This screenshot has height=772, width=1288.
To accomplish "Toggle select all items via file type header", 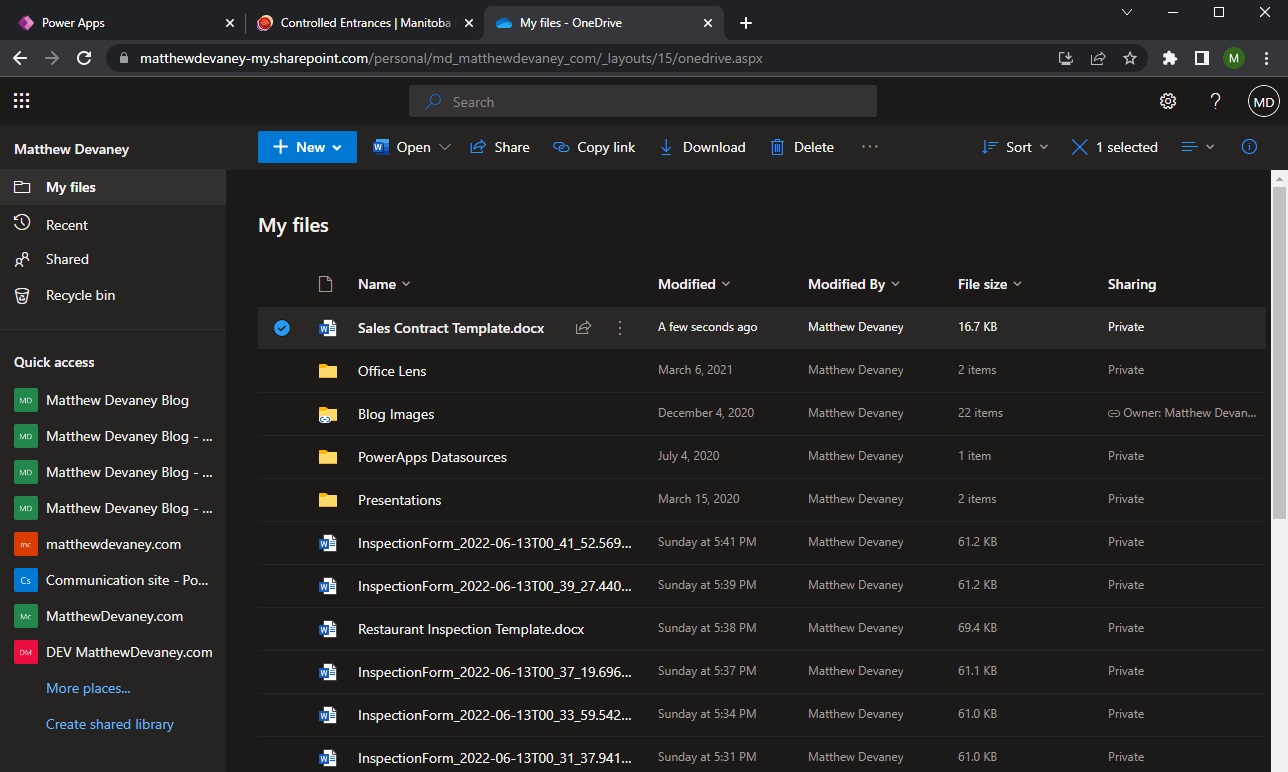I will (x=325, y=284).
